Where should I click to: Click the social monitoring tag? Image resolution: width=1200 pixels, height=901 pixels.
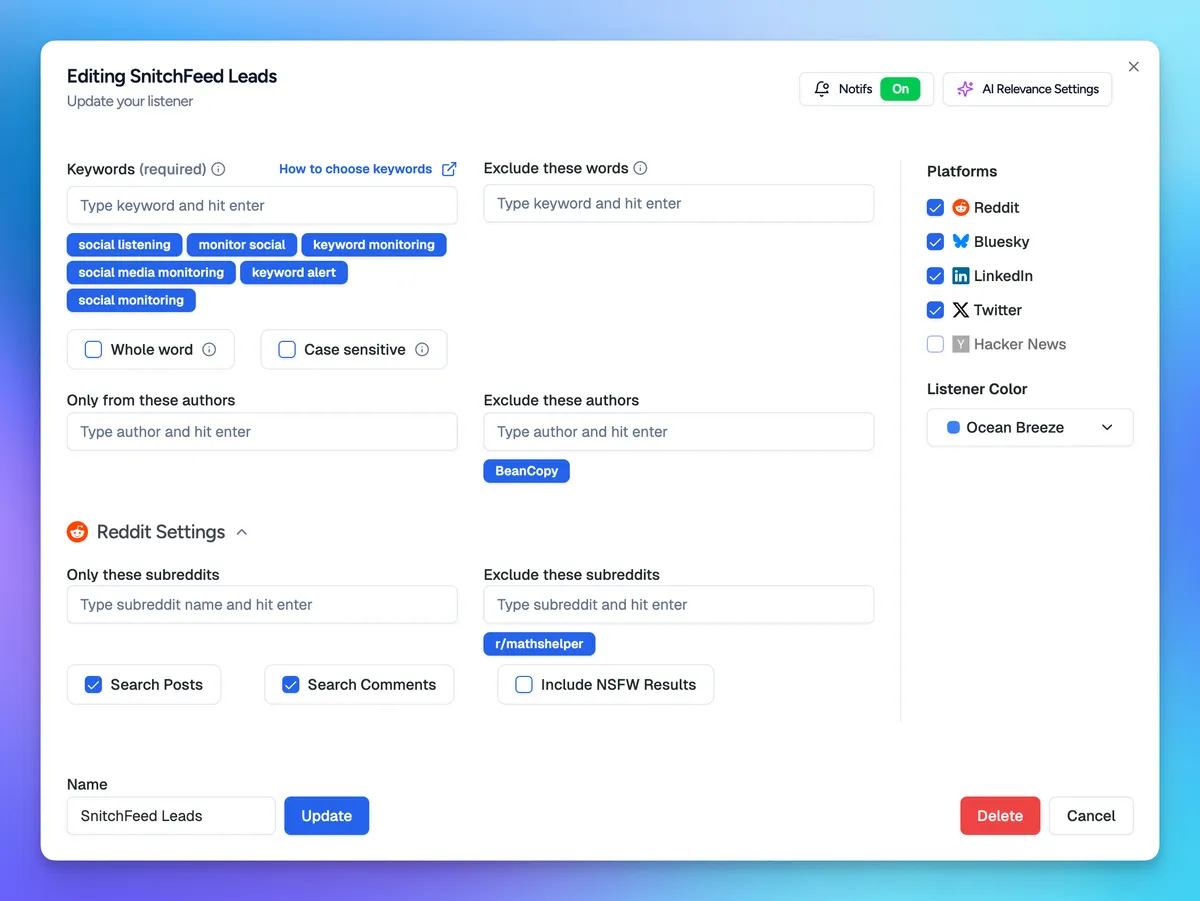pos(131,300)
